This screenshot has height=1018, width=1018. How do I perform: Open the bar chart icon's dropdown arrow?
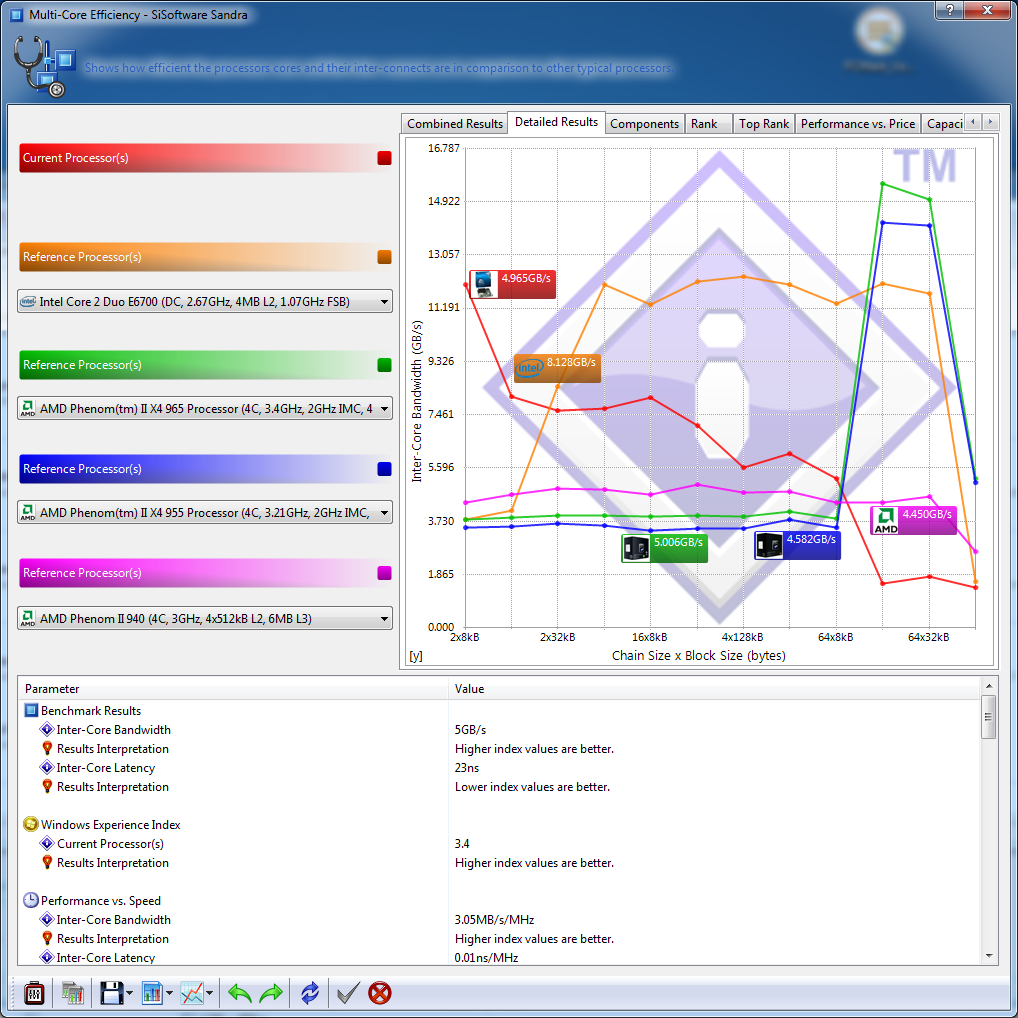click(169, 993)
